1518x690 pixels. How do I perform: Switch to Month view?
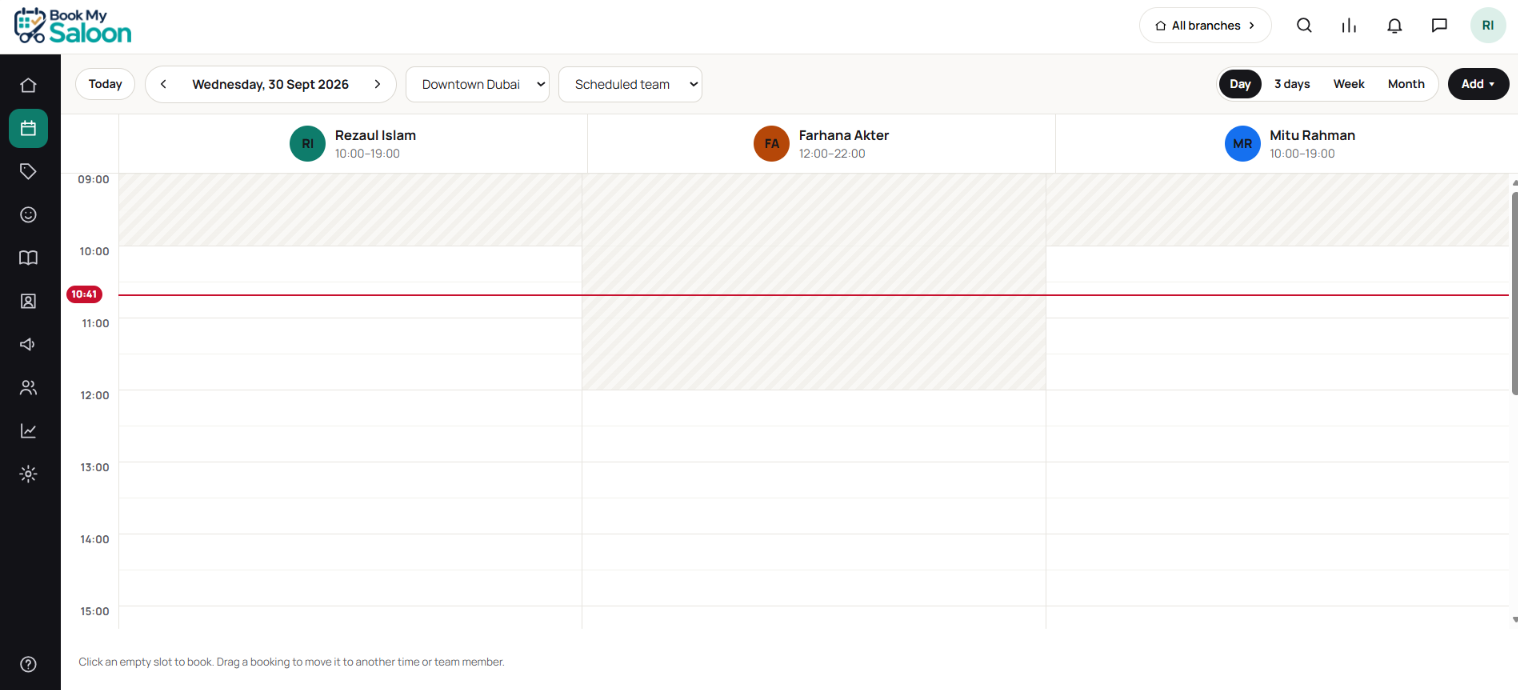(1406, 84)
